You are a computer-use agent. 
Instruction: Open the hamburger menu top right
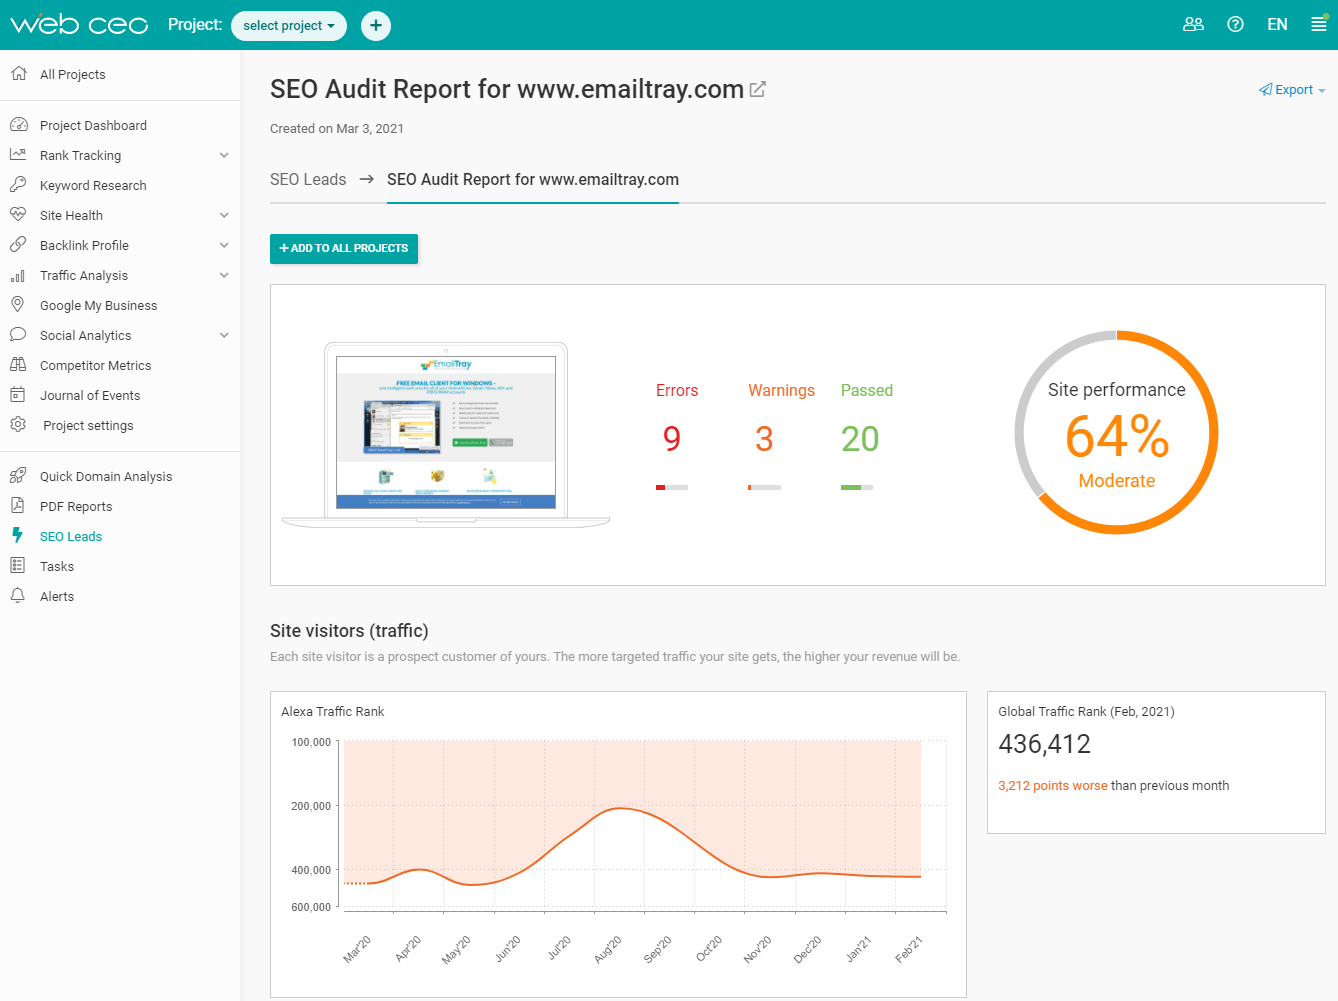click(x=1318, y=23)
